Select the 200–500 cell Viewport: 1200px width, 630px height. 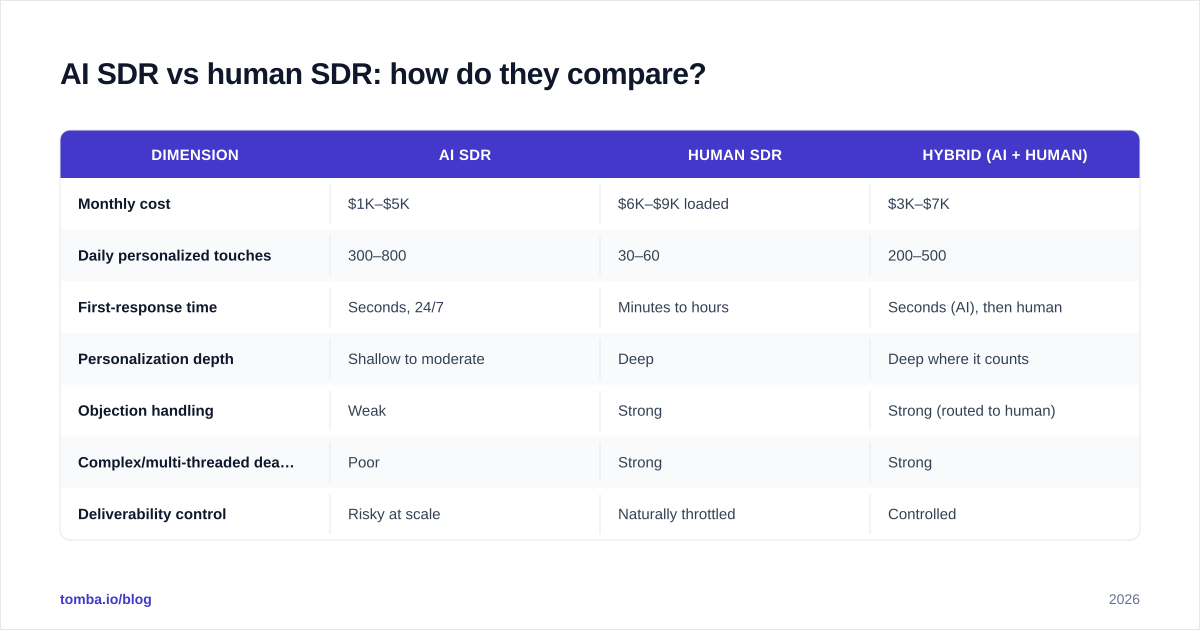(x=1005, y=256)
